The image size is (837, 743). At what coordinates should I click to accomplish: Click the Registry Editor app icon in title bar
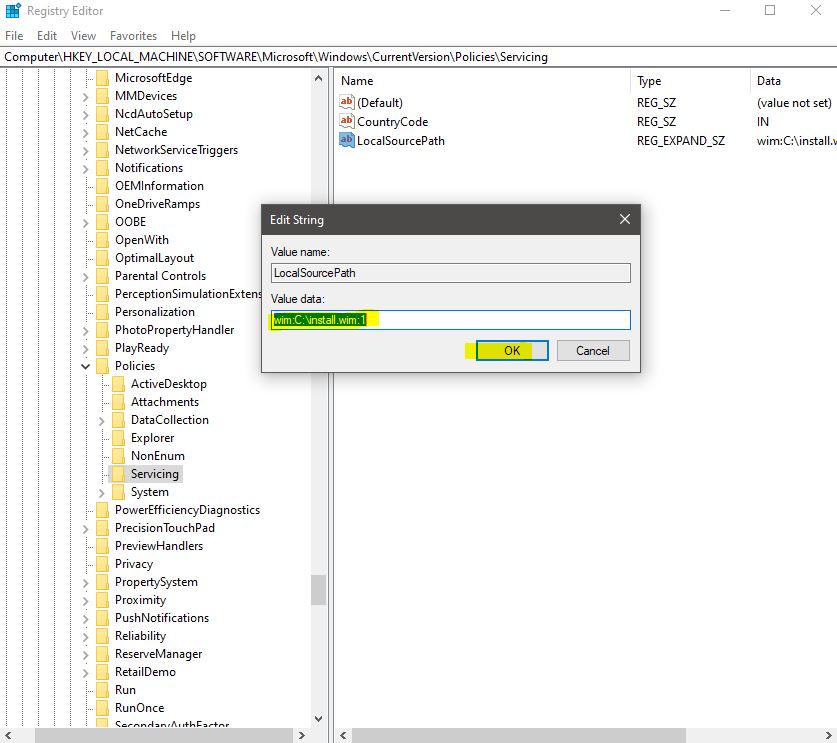[x=12, y=11]
